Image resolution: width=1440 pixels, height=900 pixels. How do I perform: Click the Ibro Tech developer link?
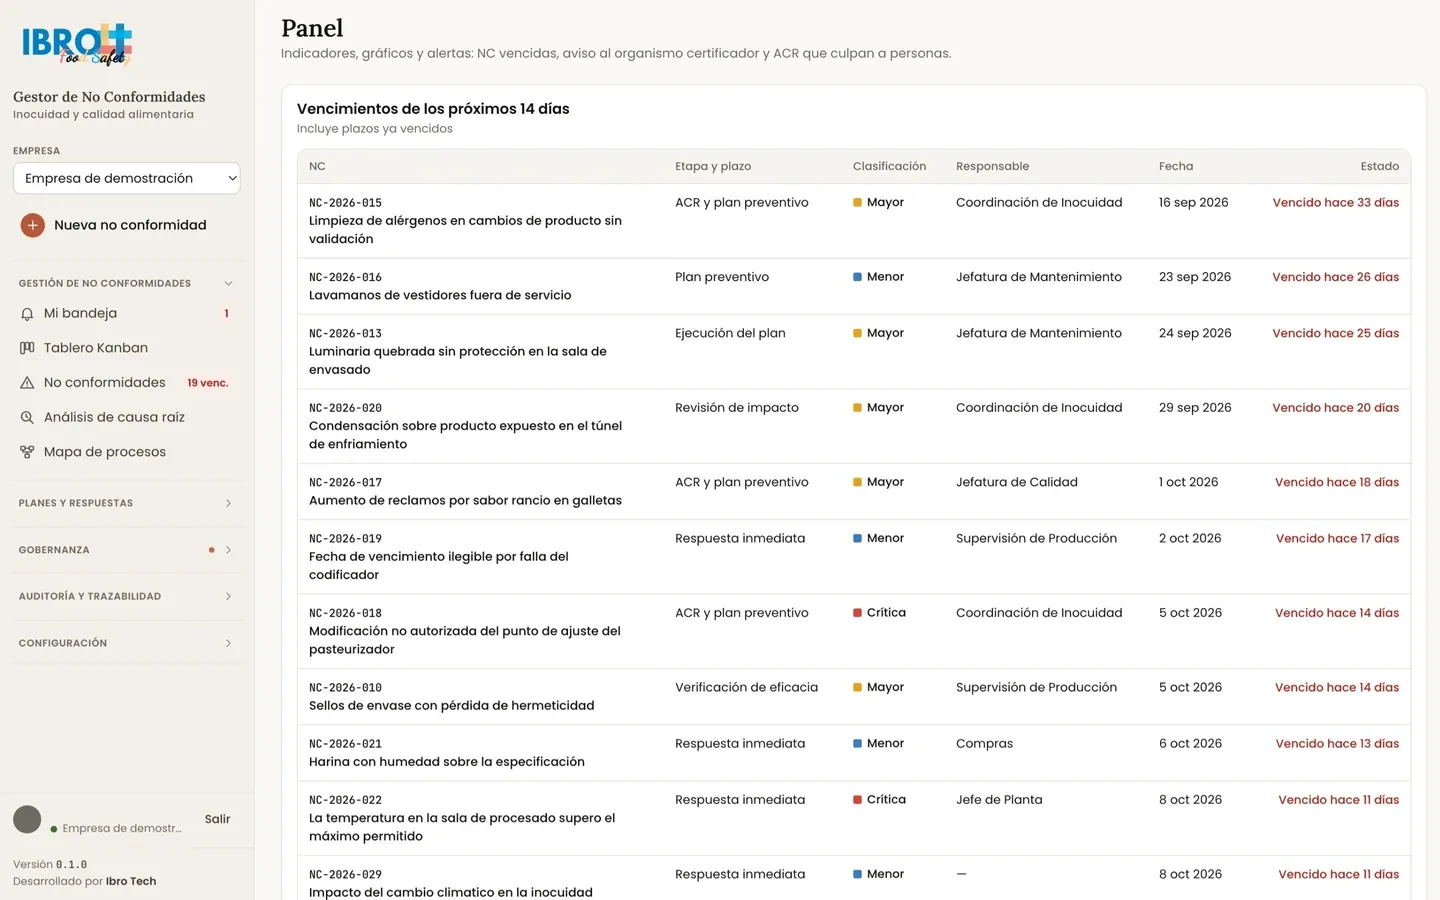tap(131, 882)
